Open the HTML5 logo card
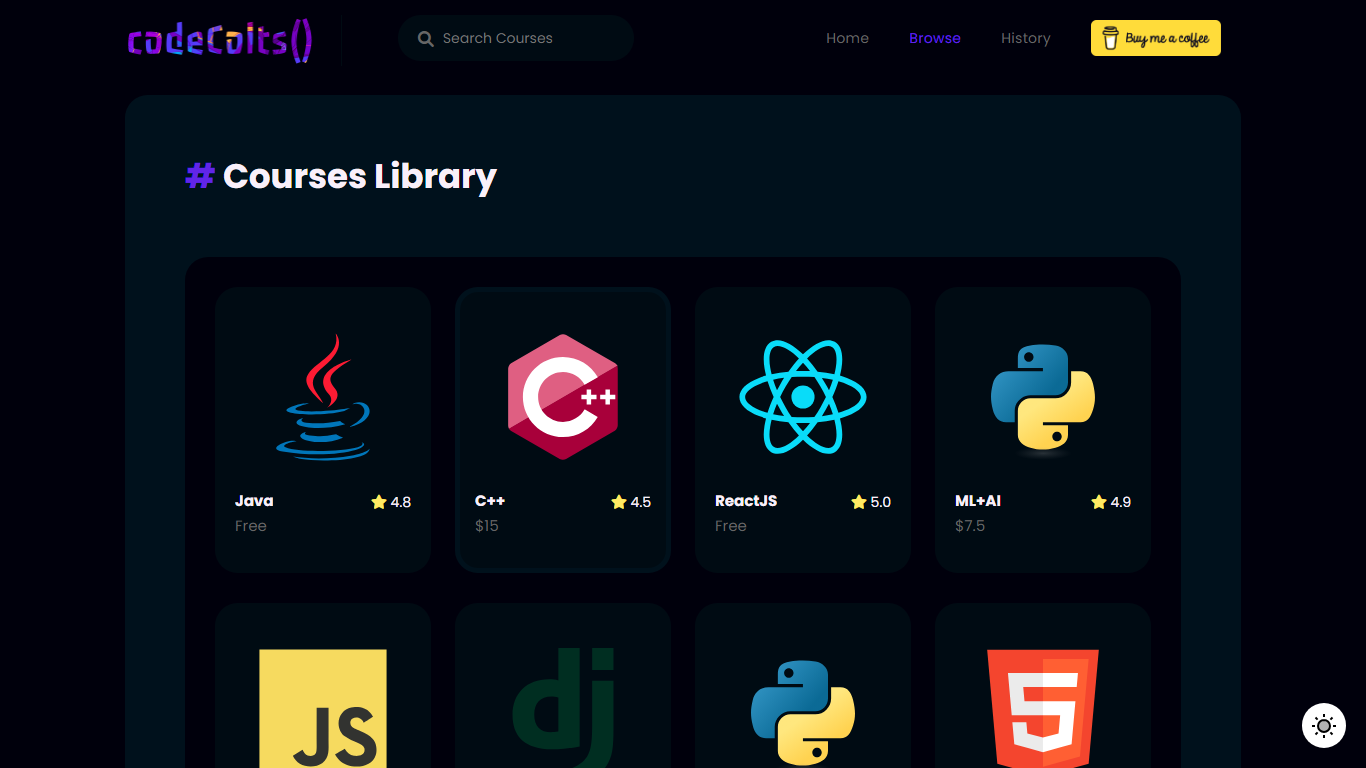This screenshot has width=1366, height=768. pyautogui.click(x=1043, y=709)
